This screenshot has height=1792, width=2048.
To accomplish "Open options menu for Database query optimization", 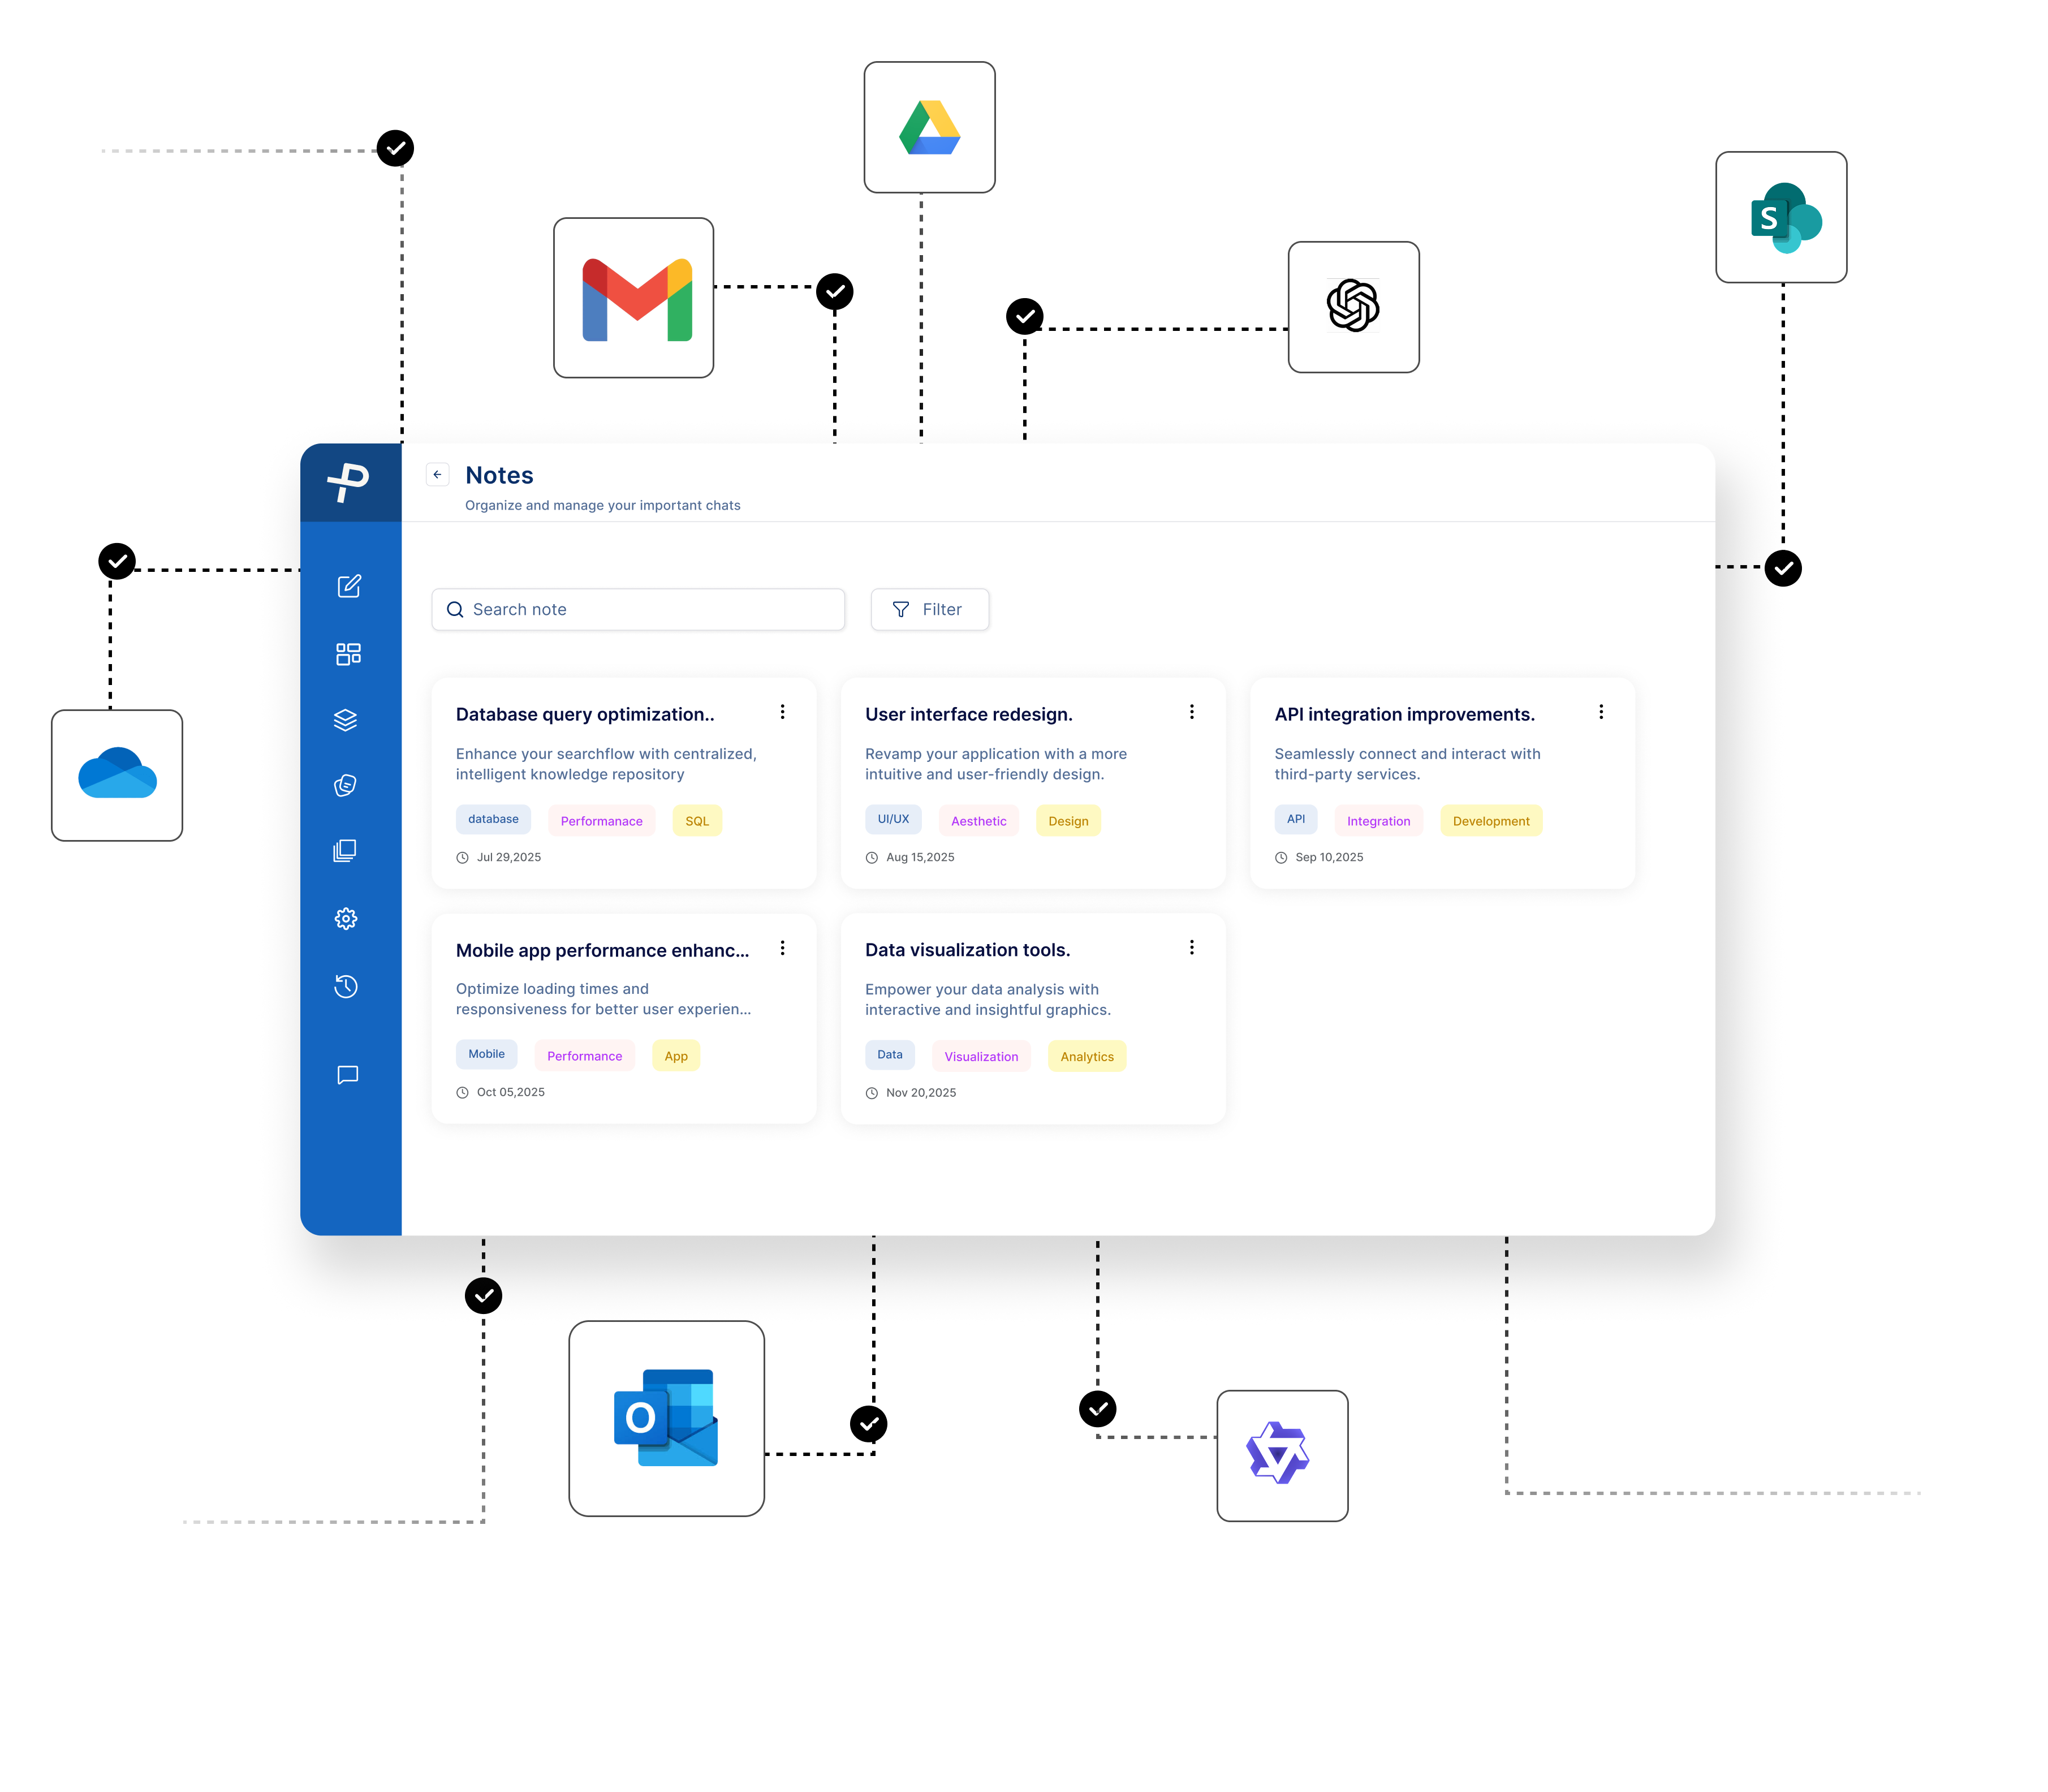I will [x=782, y=712].
